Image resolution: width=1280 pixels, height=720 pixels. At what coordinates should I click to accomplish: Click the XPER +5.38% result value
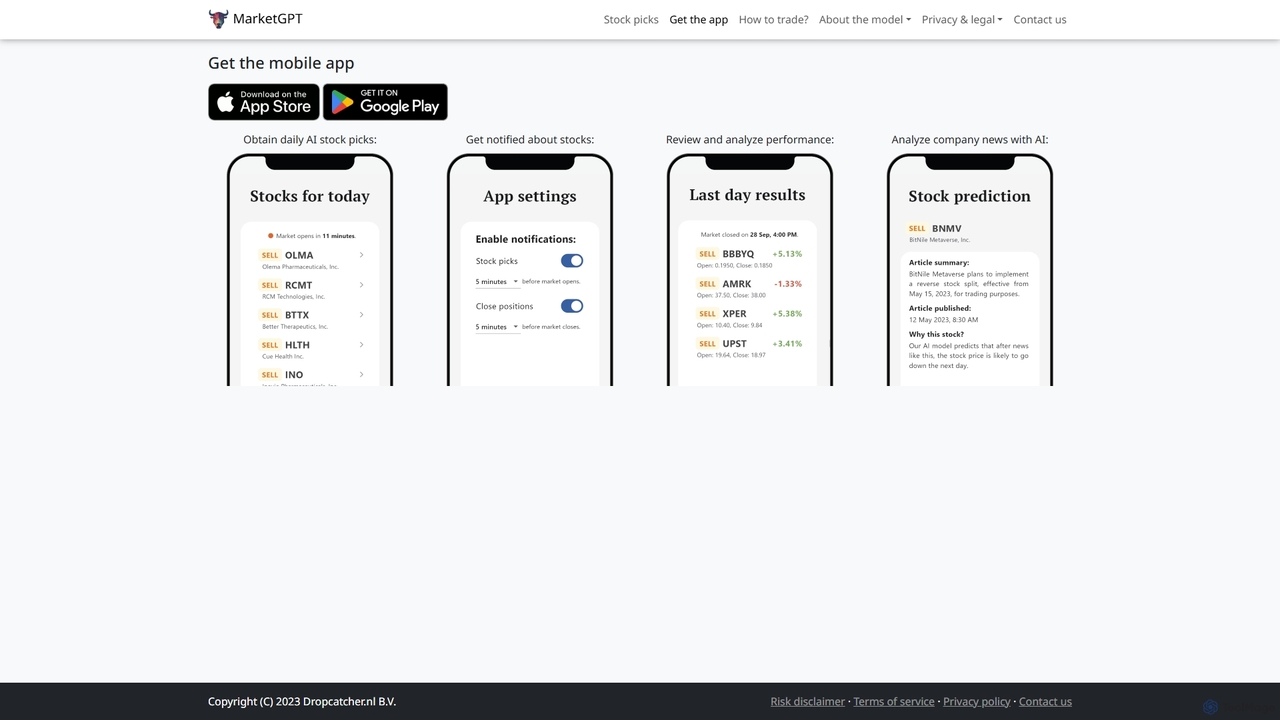click(x=787, y=314)
